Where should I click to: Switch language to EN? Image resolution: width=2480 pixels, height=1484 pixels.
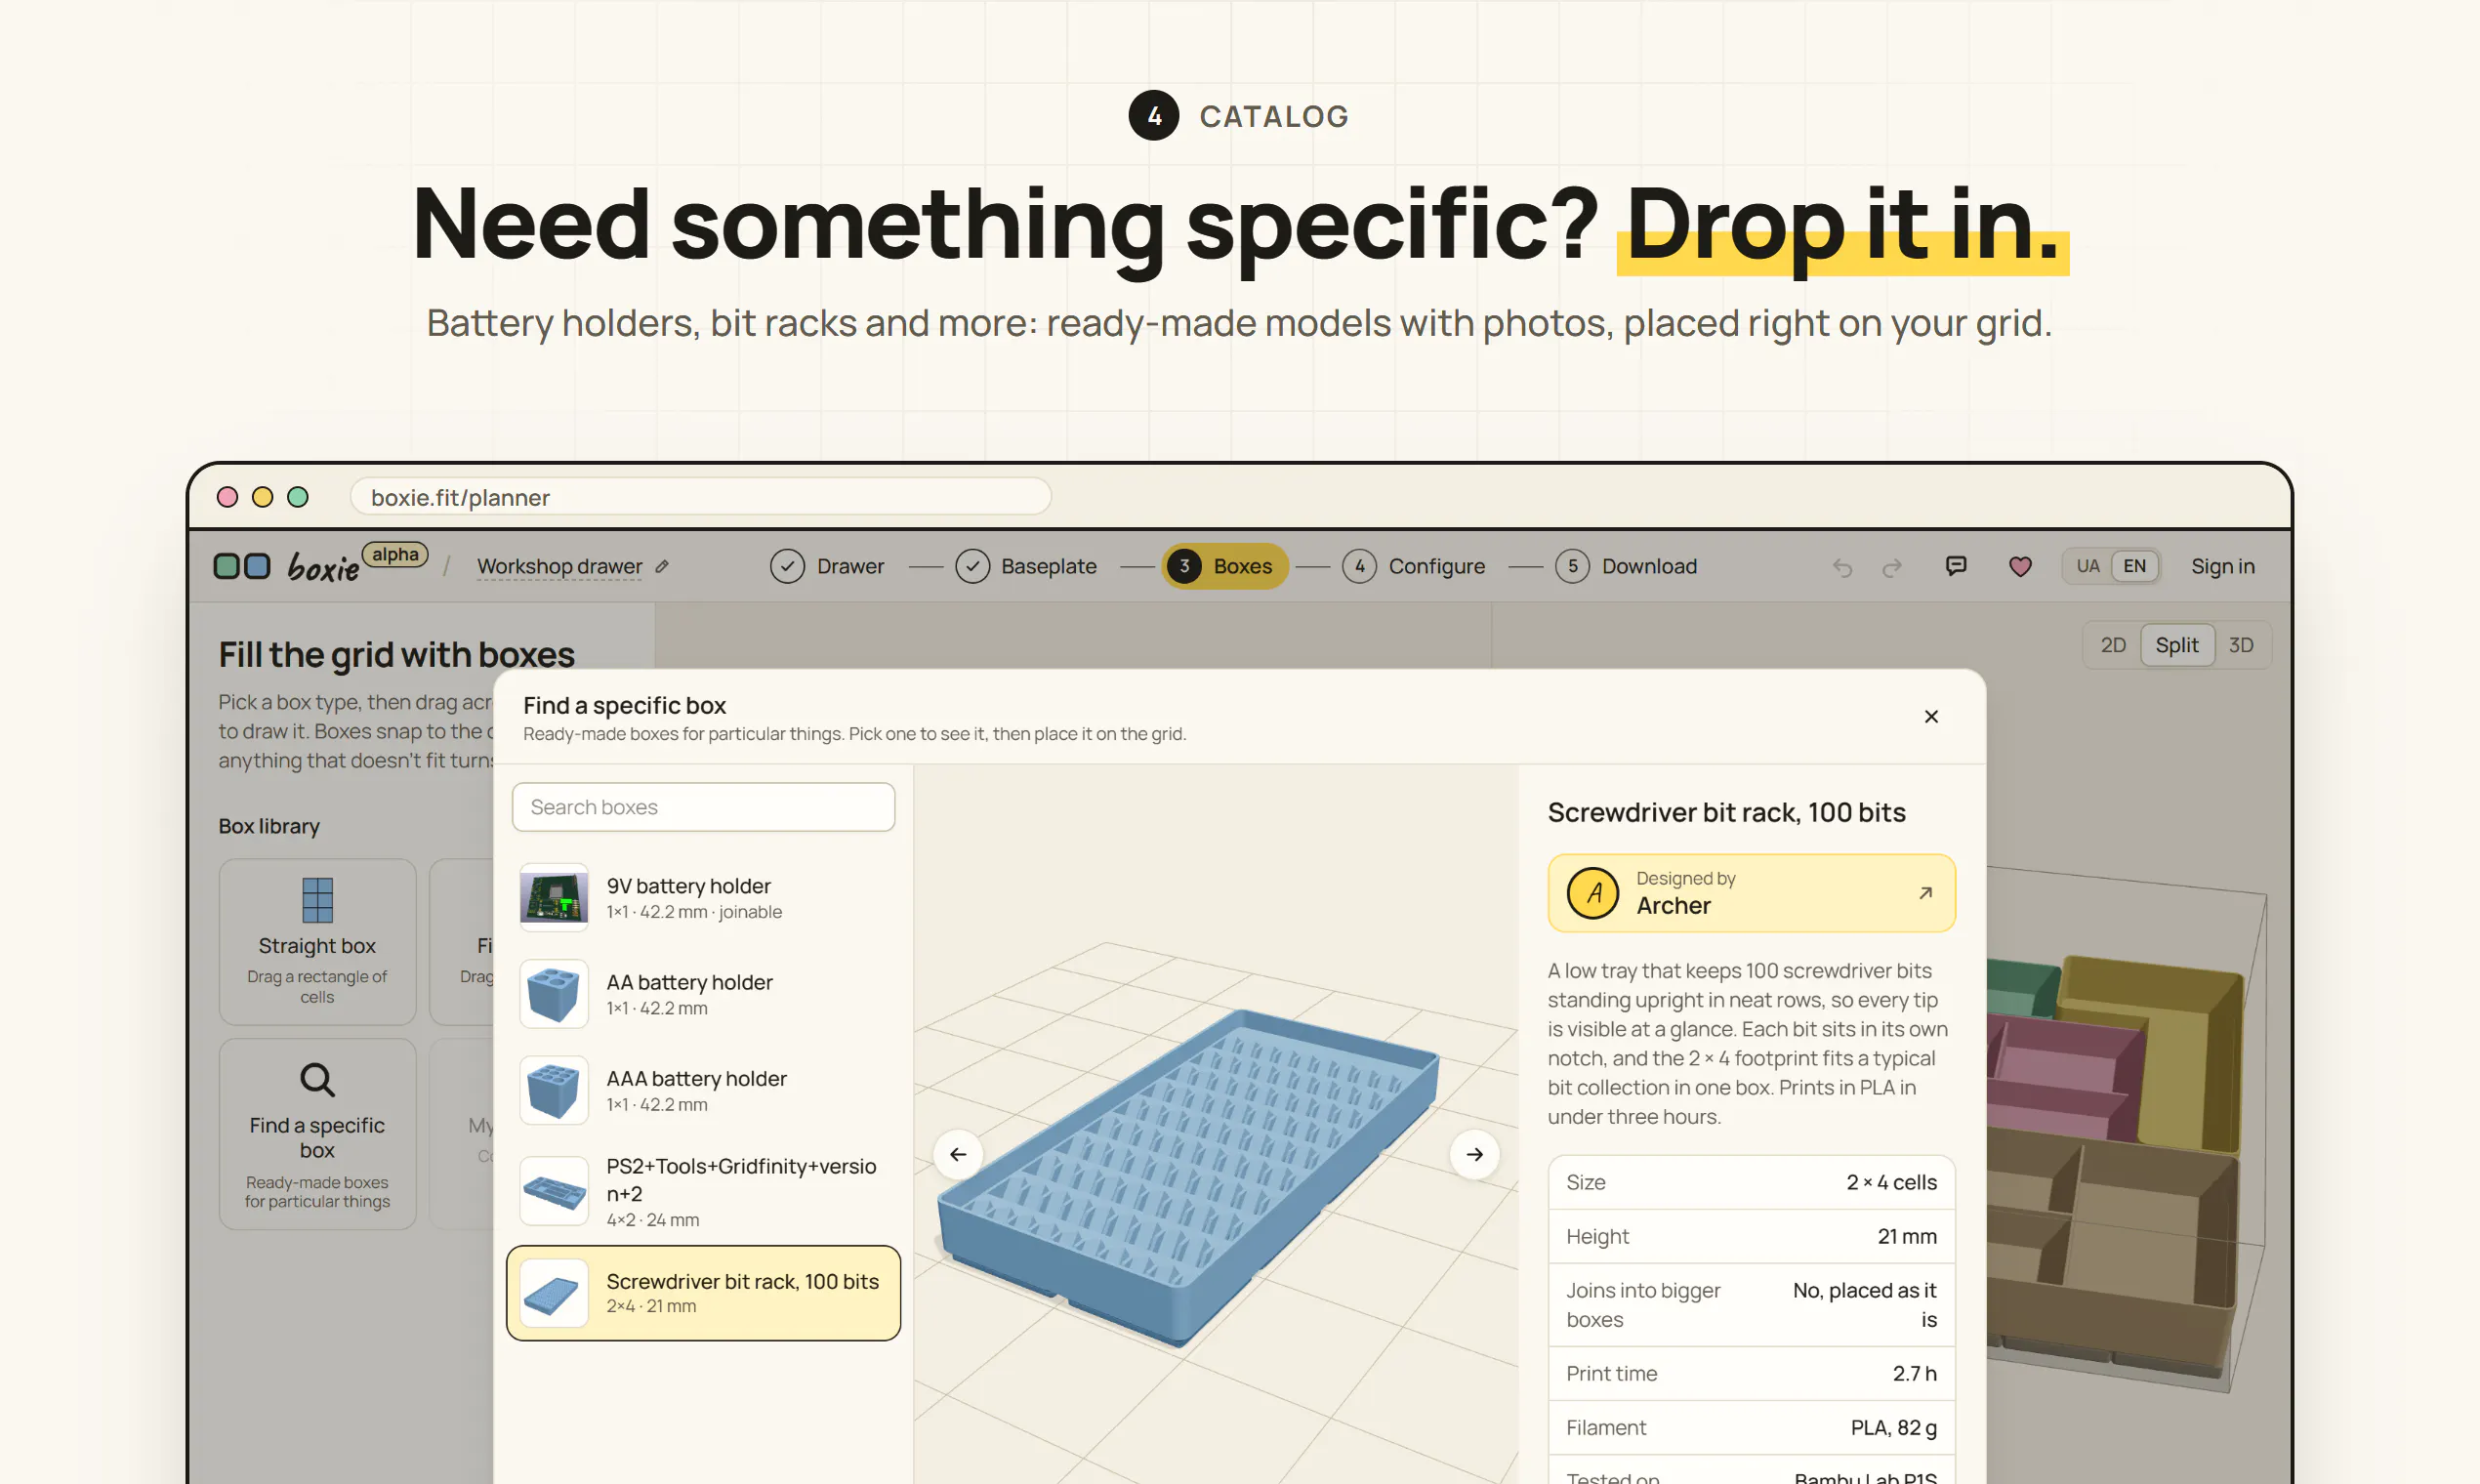click(x=2134, y=566)
